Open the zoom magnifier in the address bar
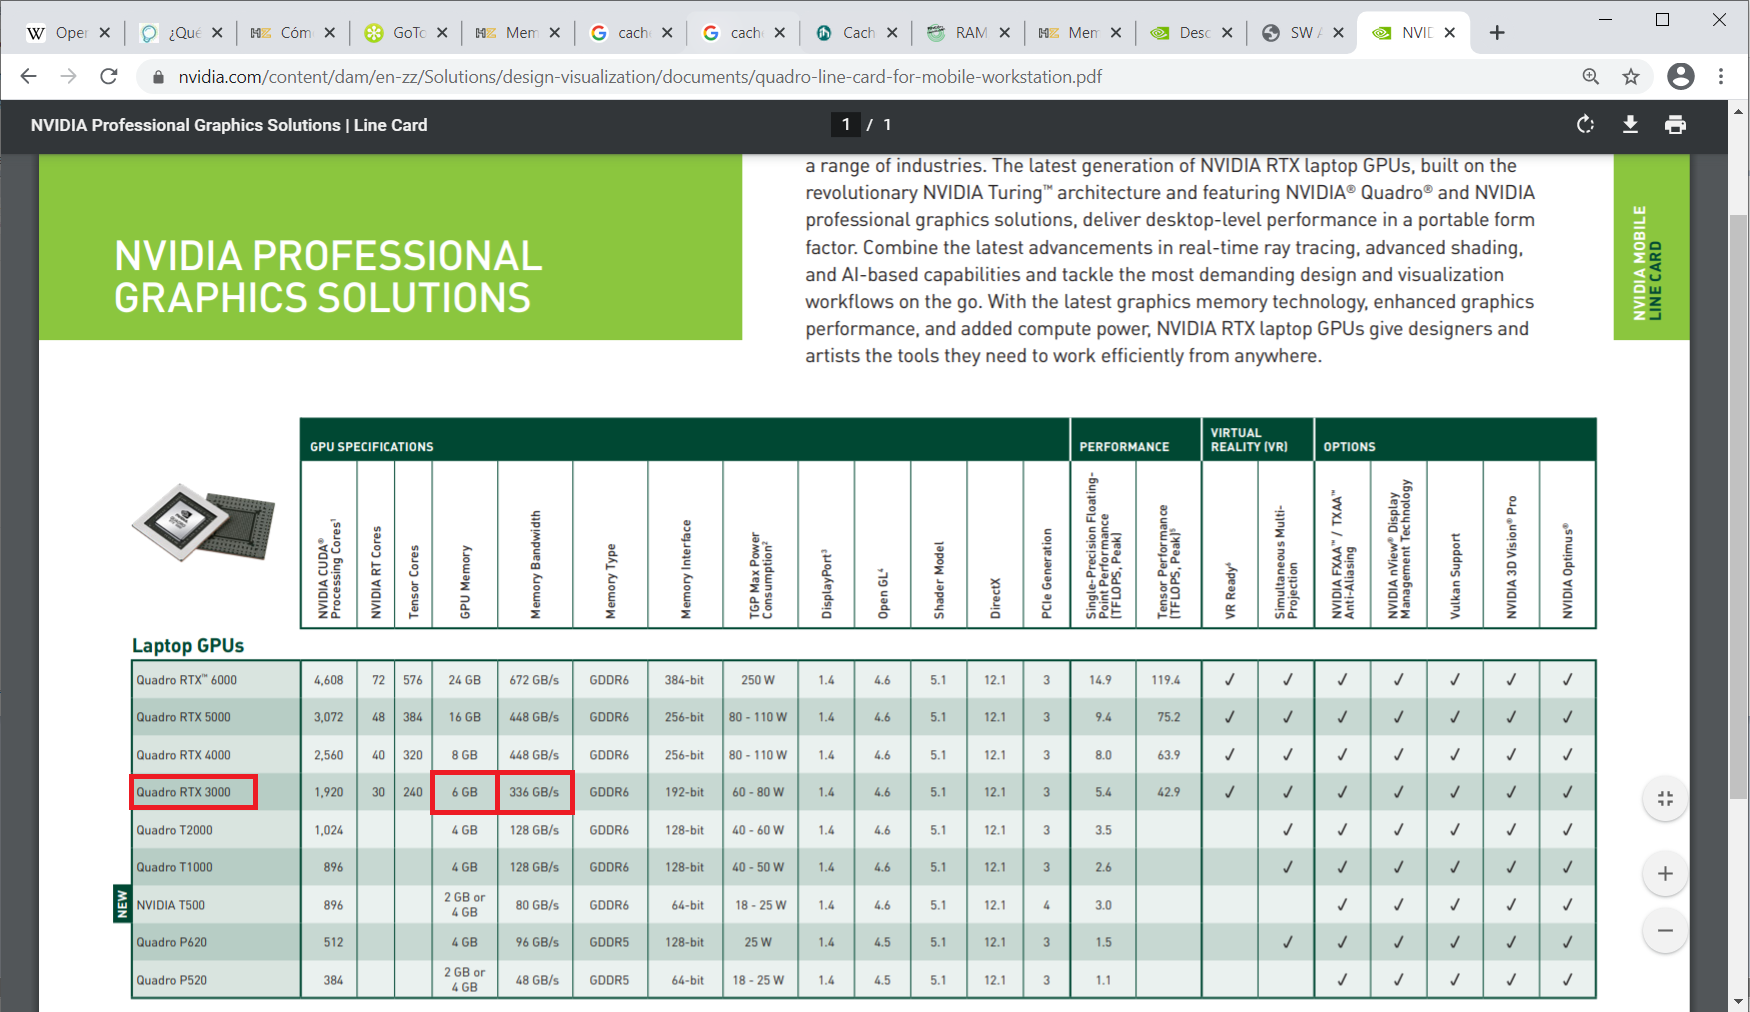 1590,77
